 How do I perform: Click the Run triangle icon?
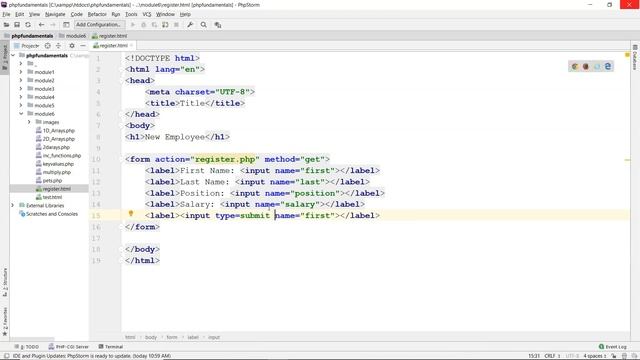[x=133, y=25]
